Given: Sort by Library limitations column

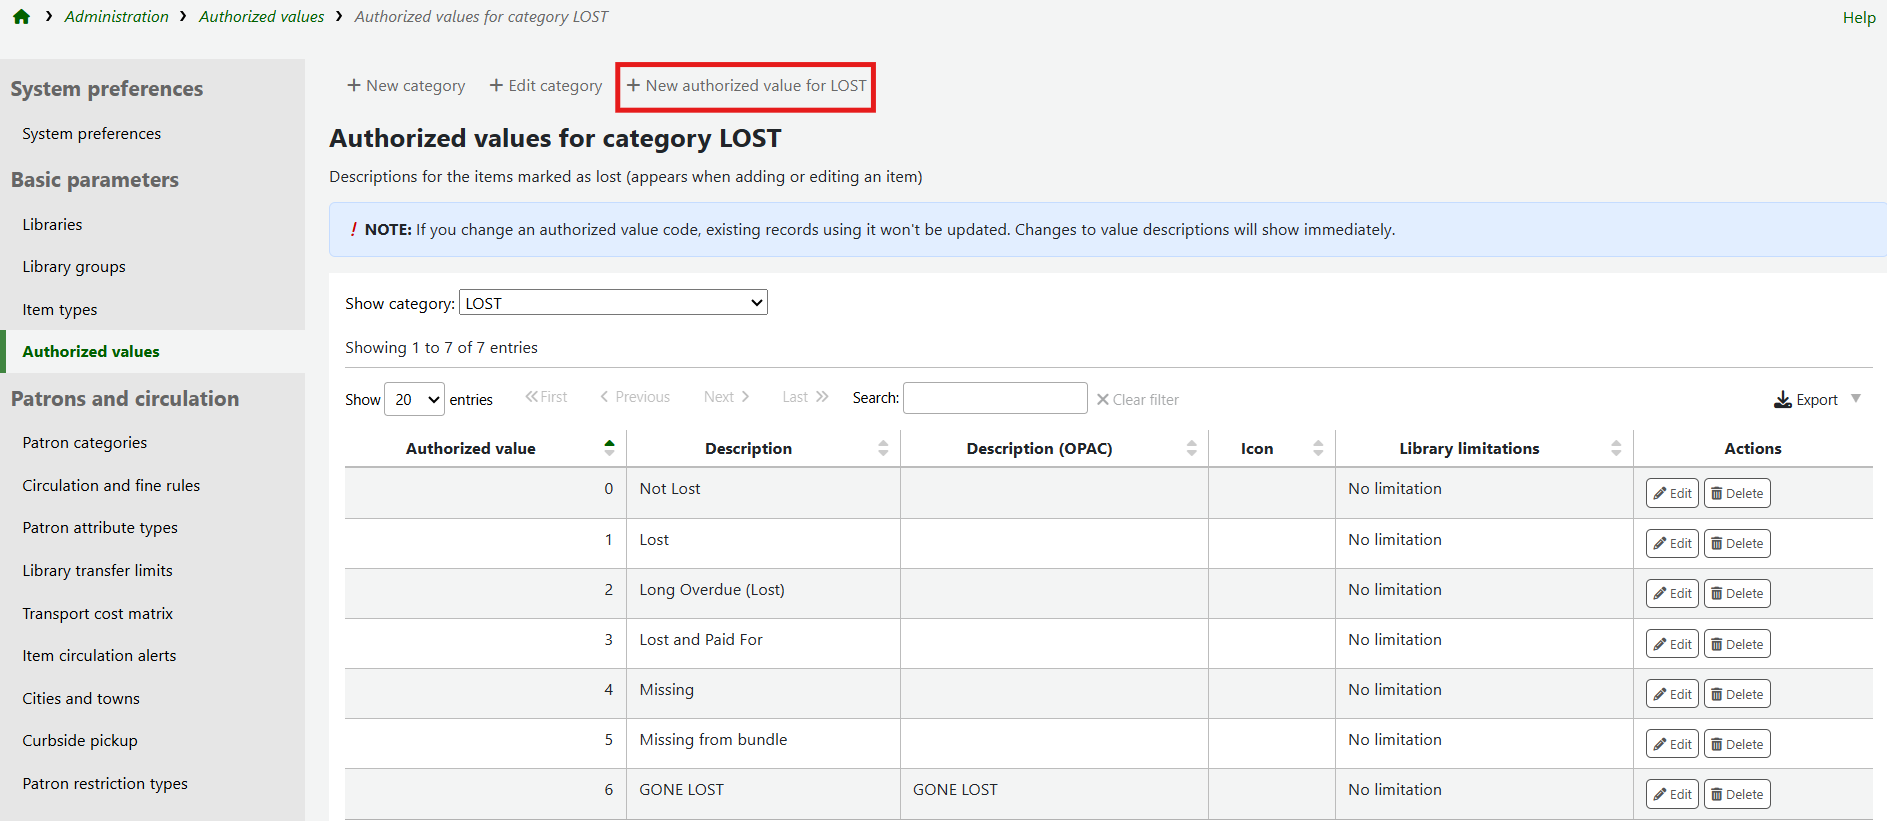Looking at the screenshot, I should (1616, 448).
